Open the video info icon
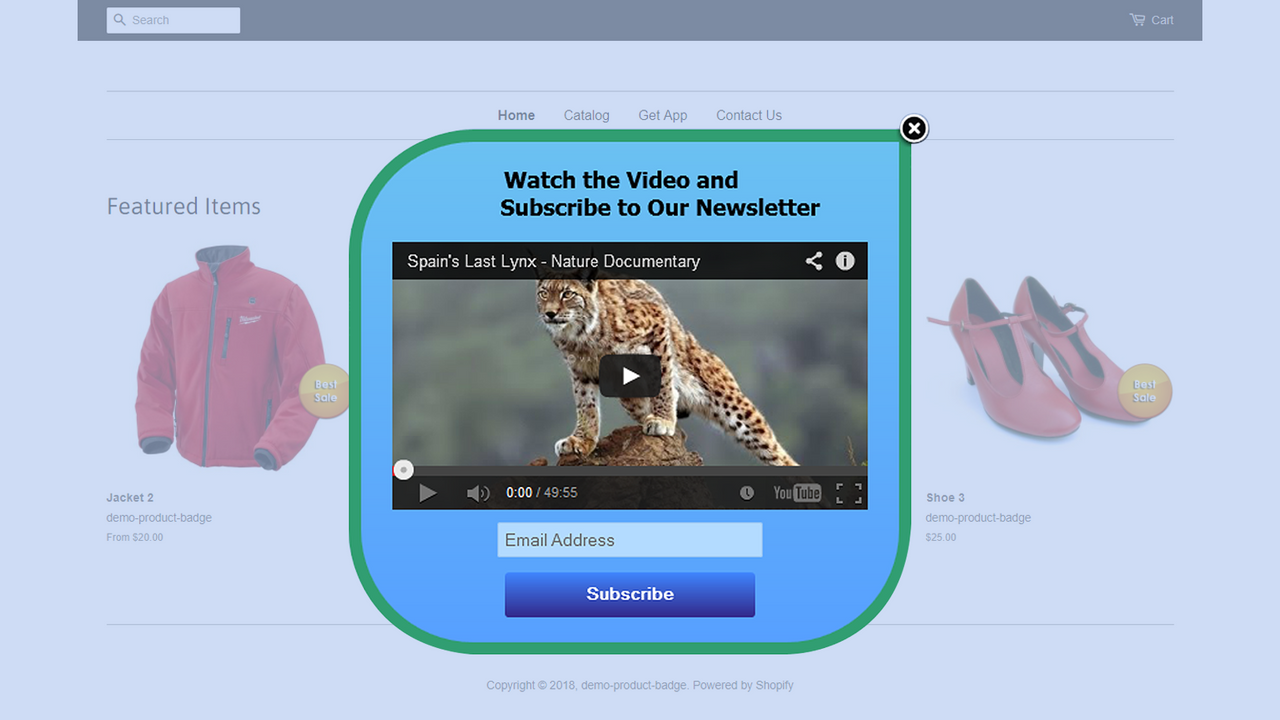The height and width of the screenshot is (720, 1280). 845,261
